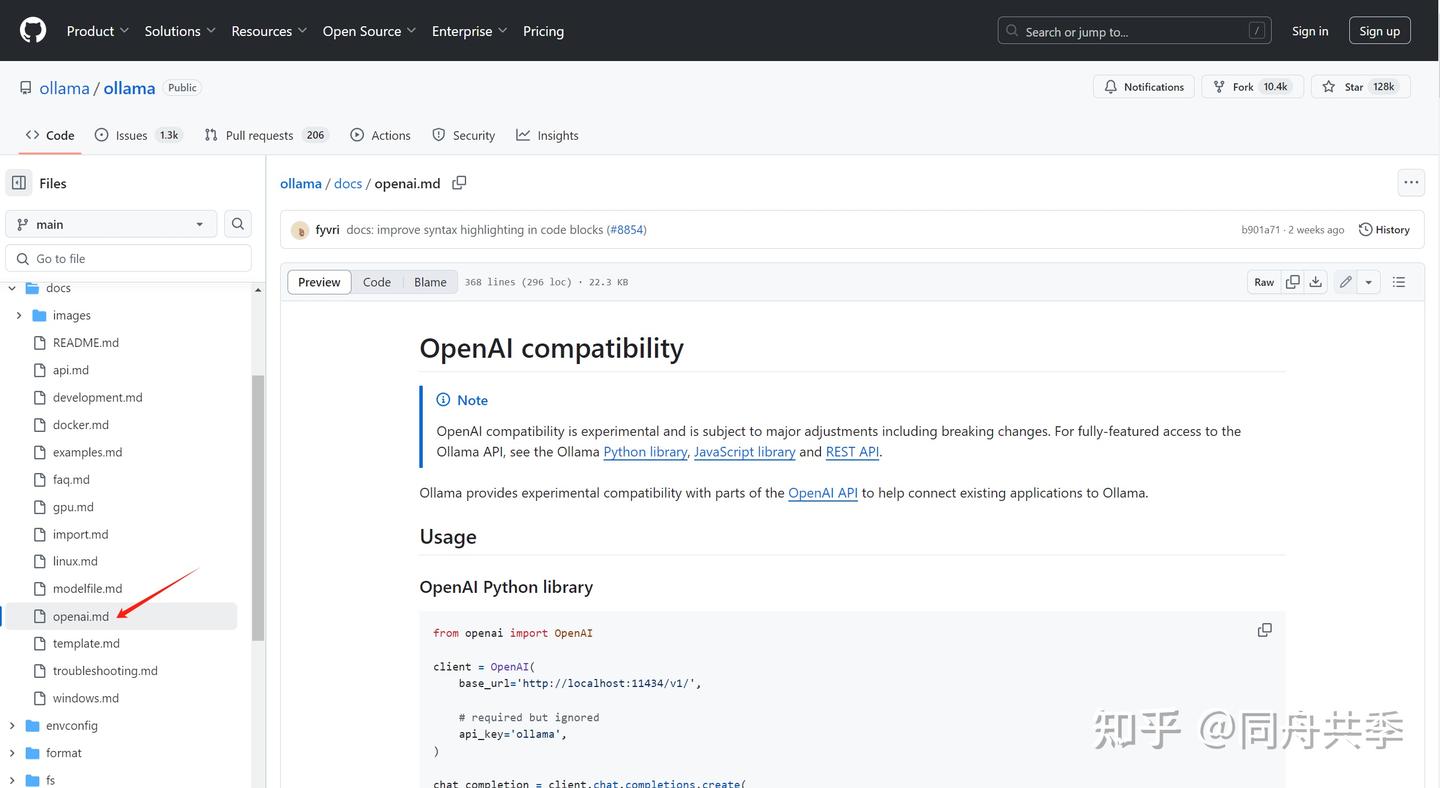Copy raw file contents icon

pyautogui.click(x=1292, y=282)
